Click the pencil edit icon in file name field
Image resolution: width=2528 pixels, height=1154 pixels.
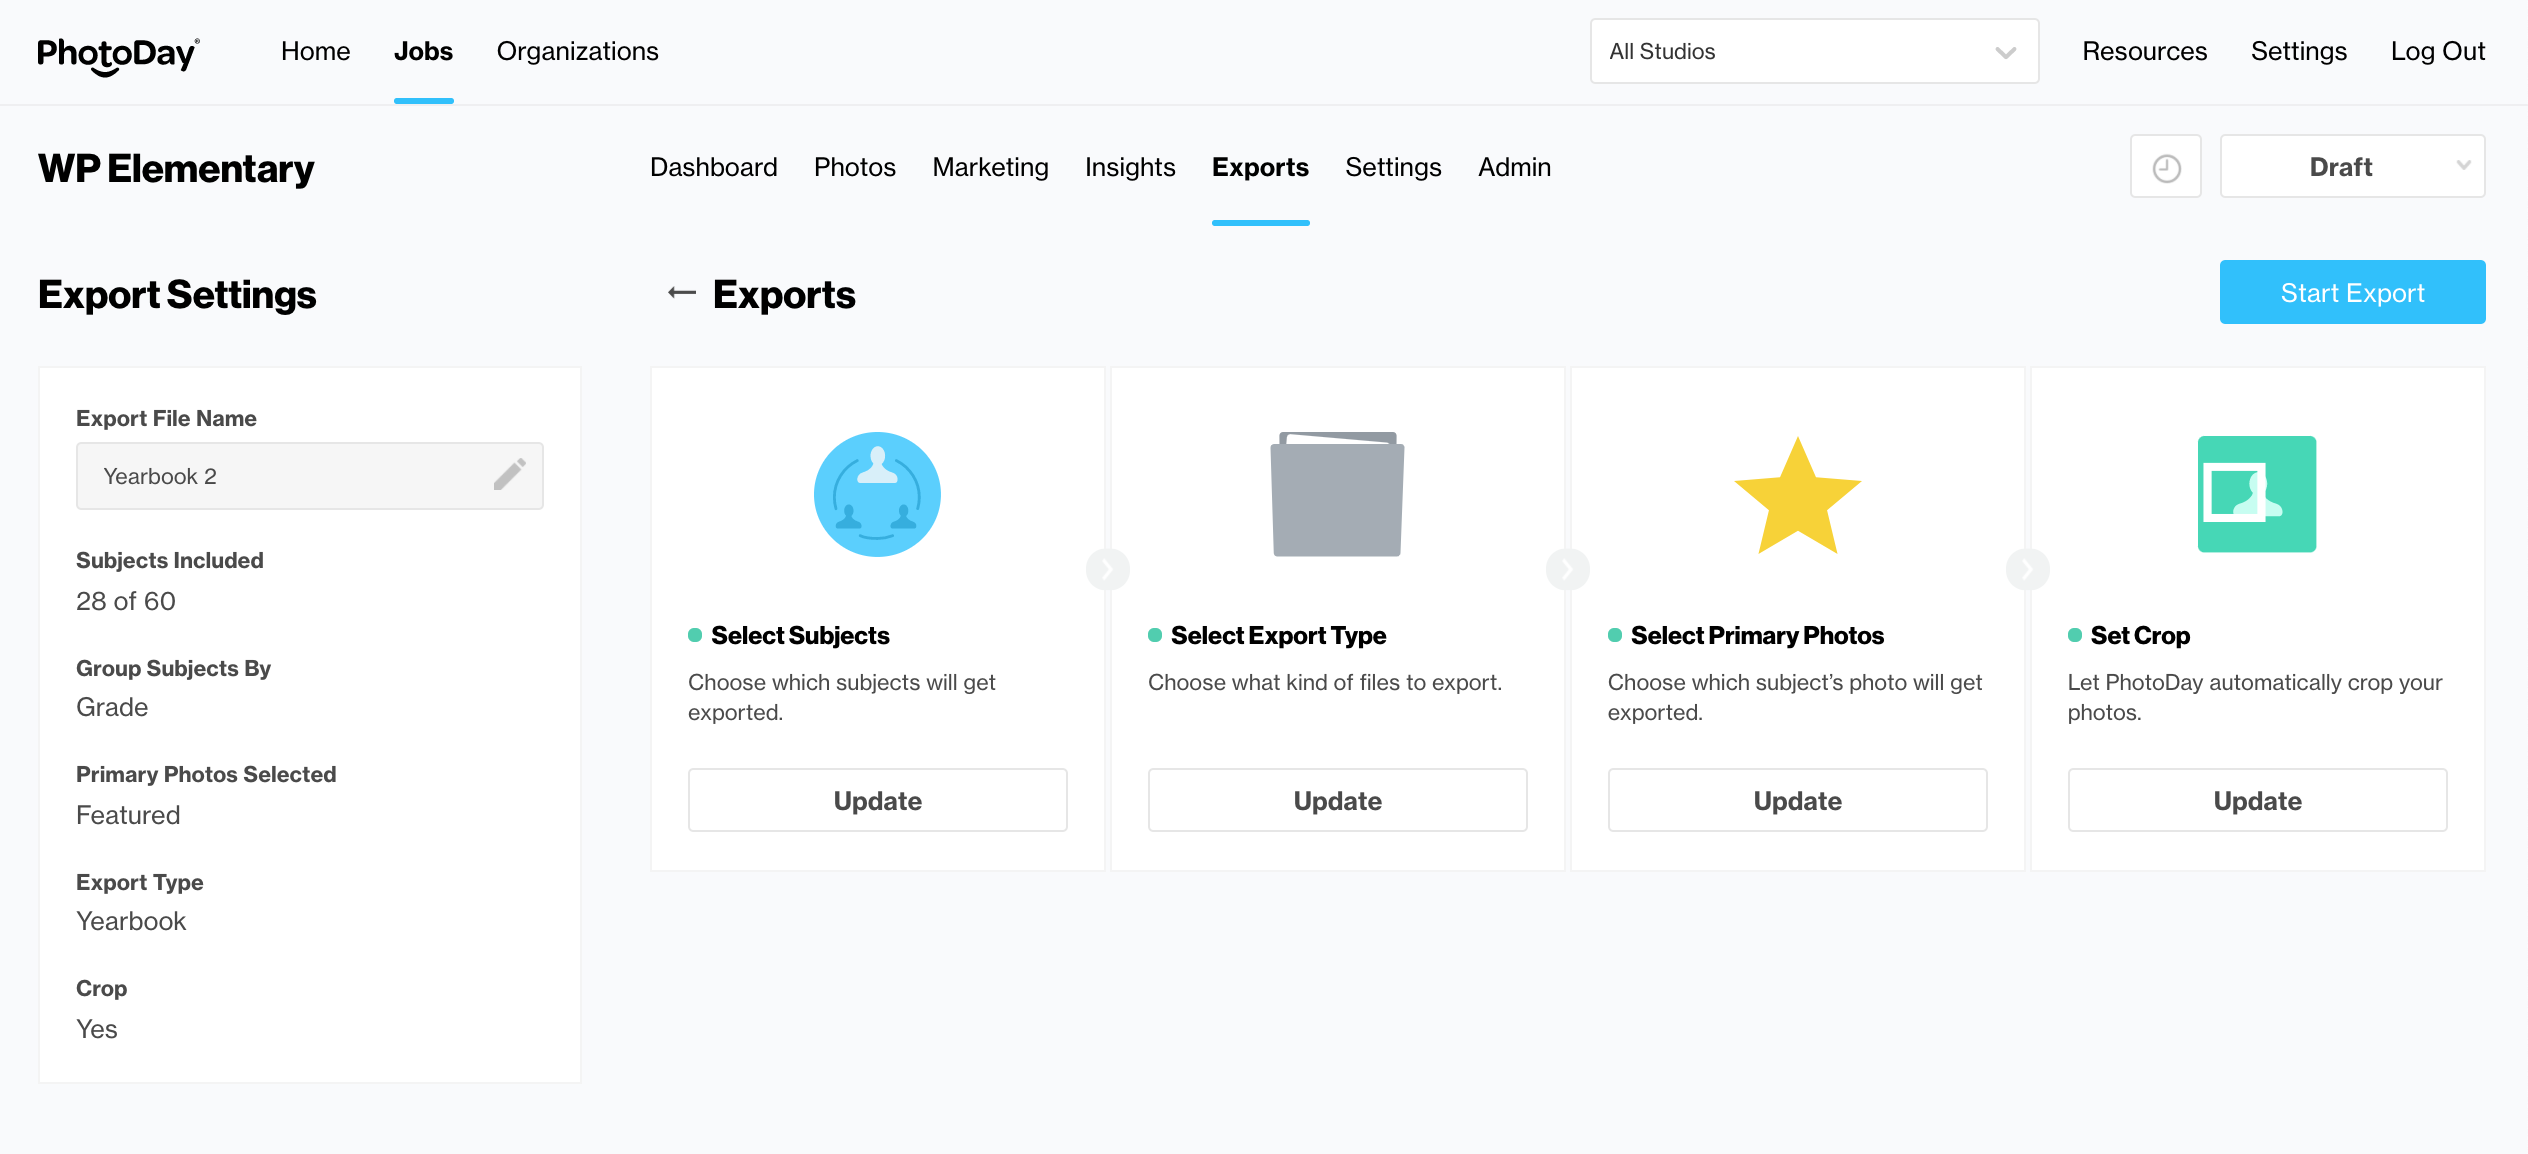[509, 474]
